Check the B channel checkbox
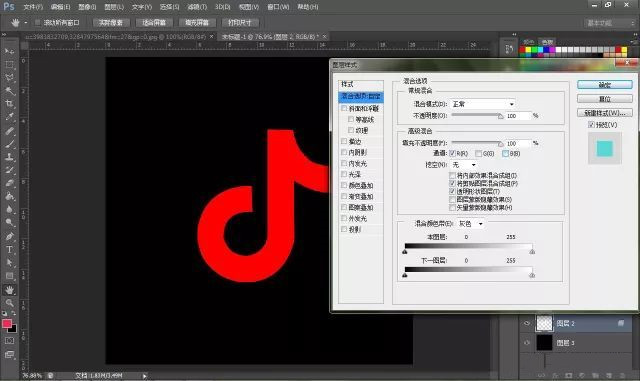Screen dimensions: 640x381 click(x=505, y=154)
